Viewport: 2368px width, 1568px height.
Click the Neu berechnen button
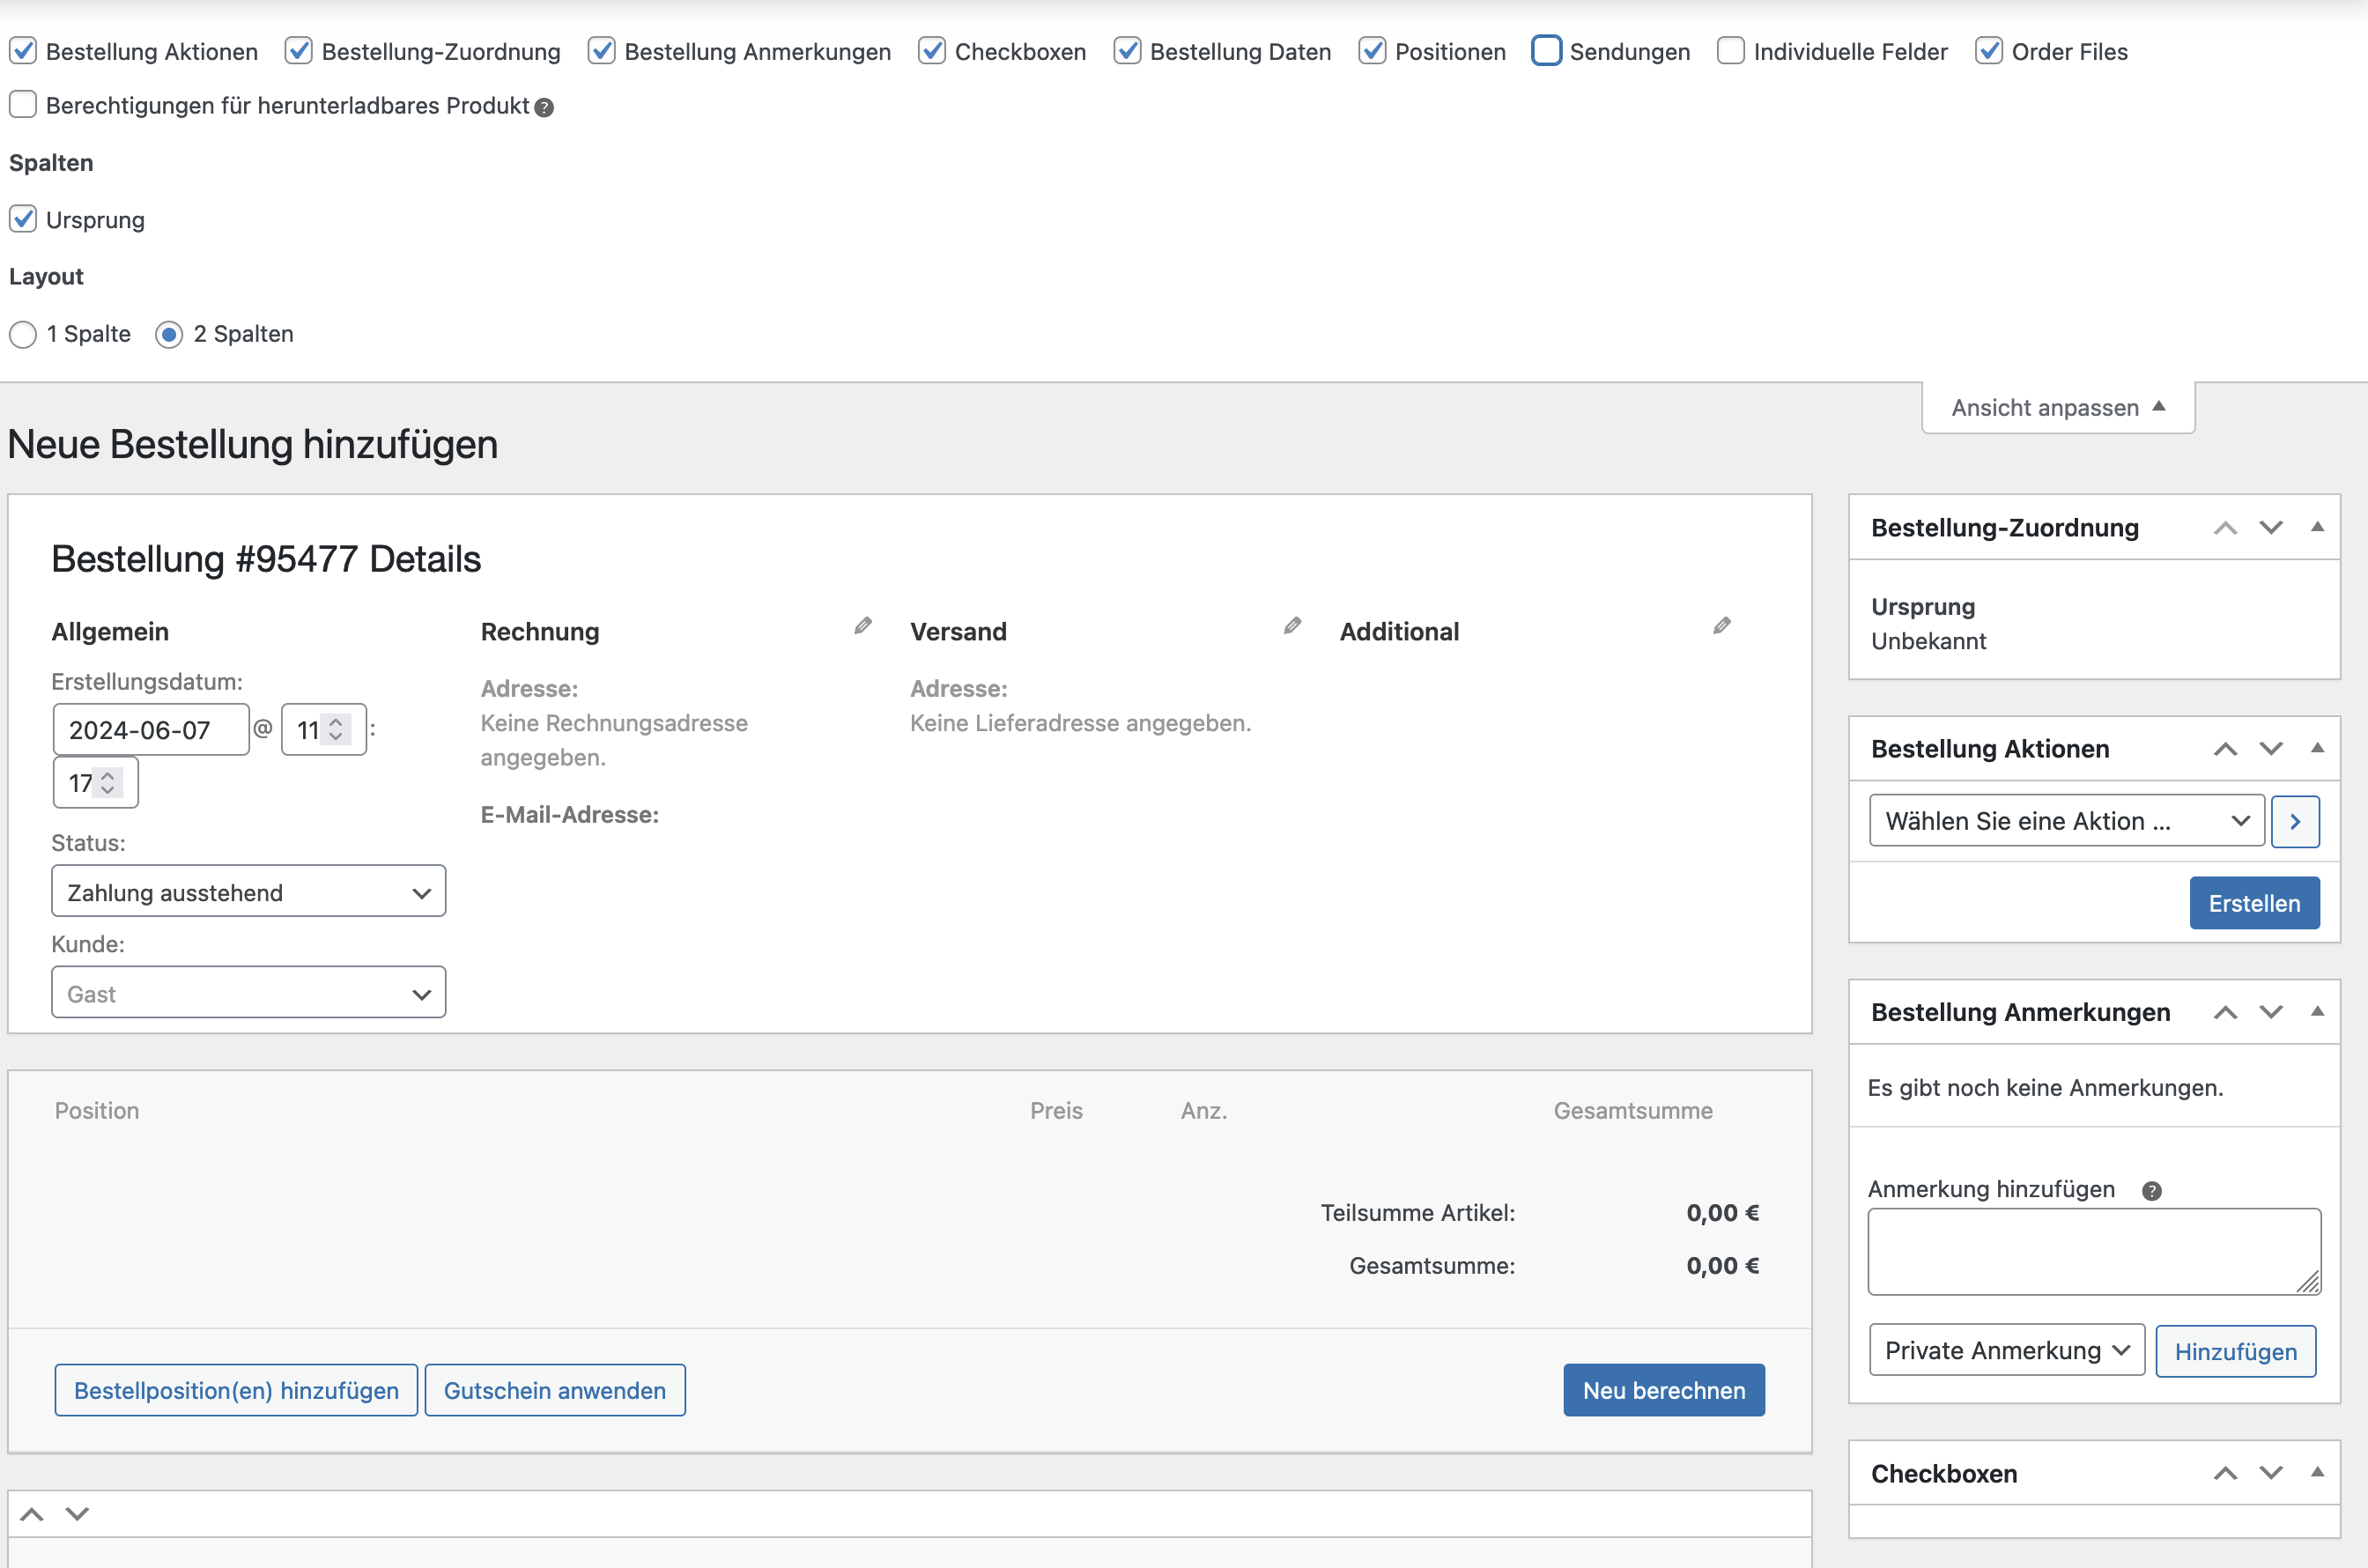[1664, 1390]
